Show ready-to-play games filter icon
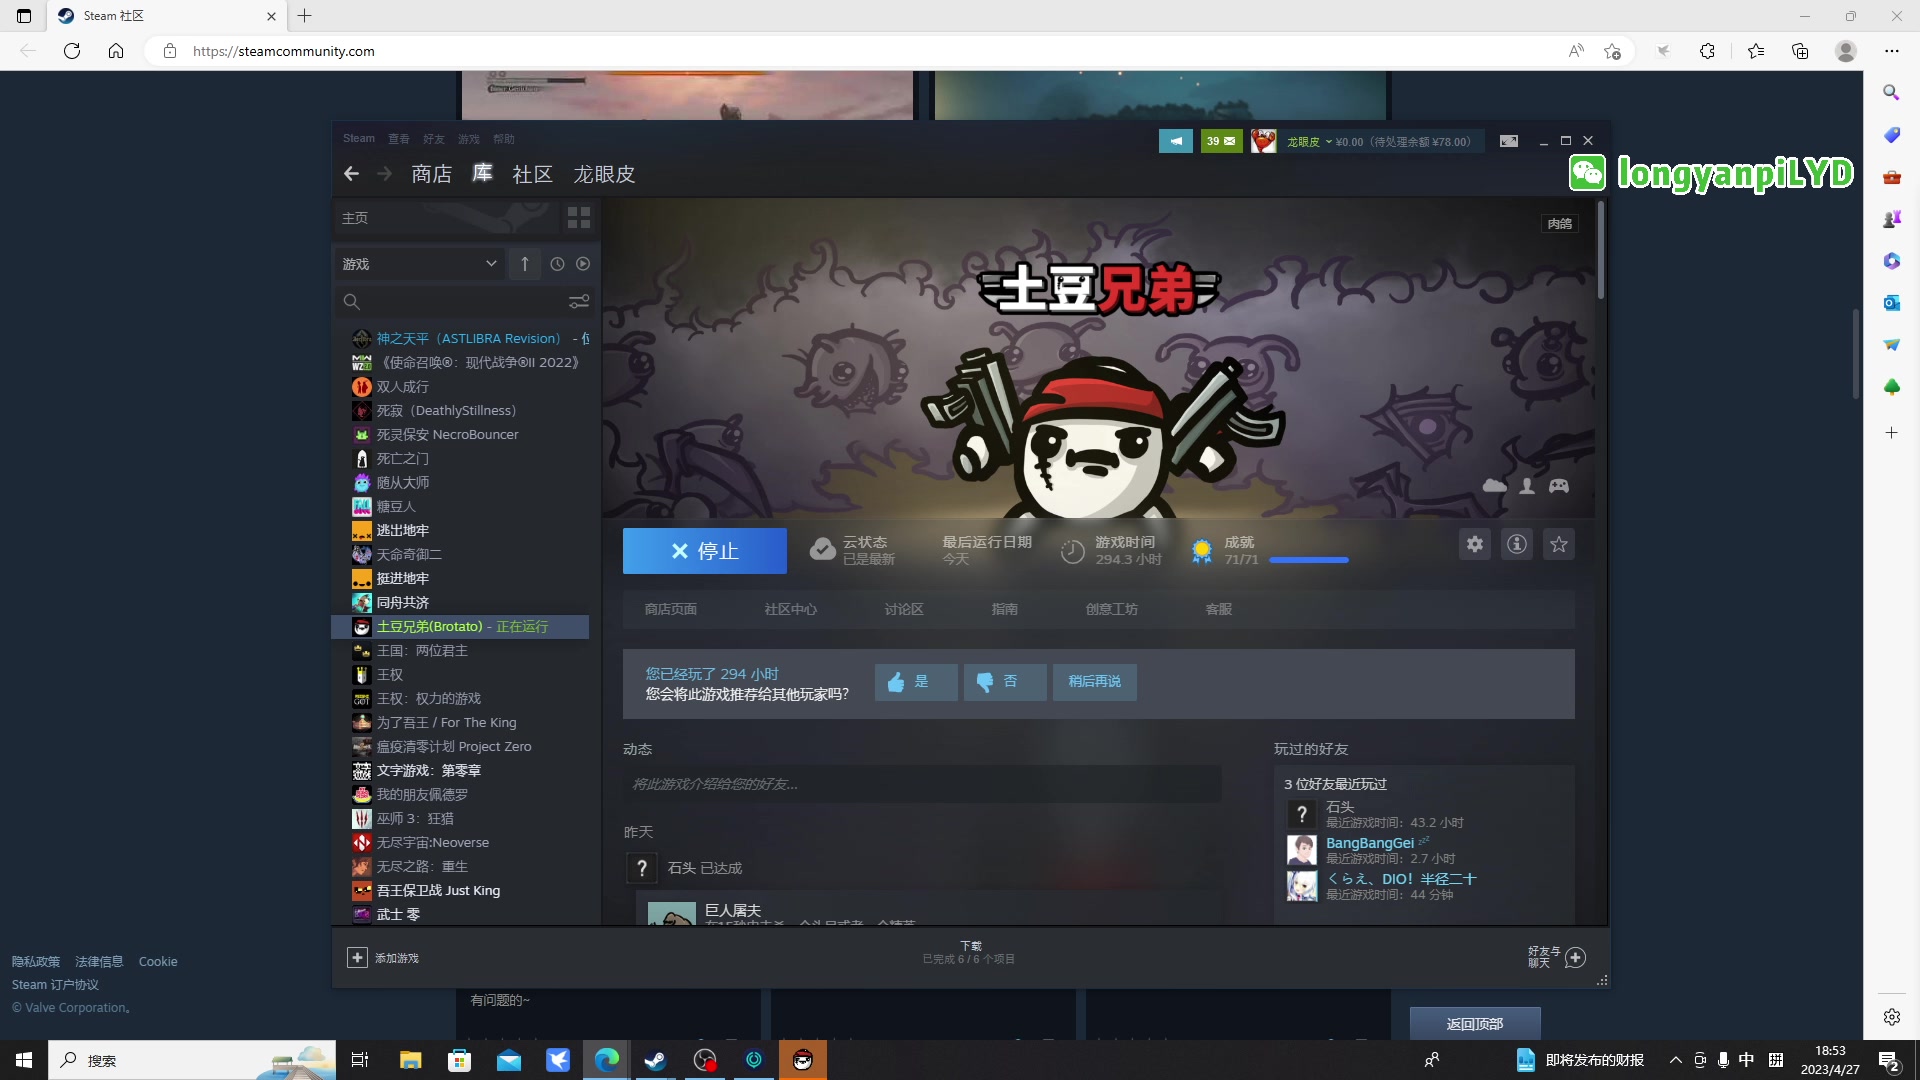 click(x=583, y=264)
